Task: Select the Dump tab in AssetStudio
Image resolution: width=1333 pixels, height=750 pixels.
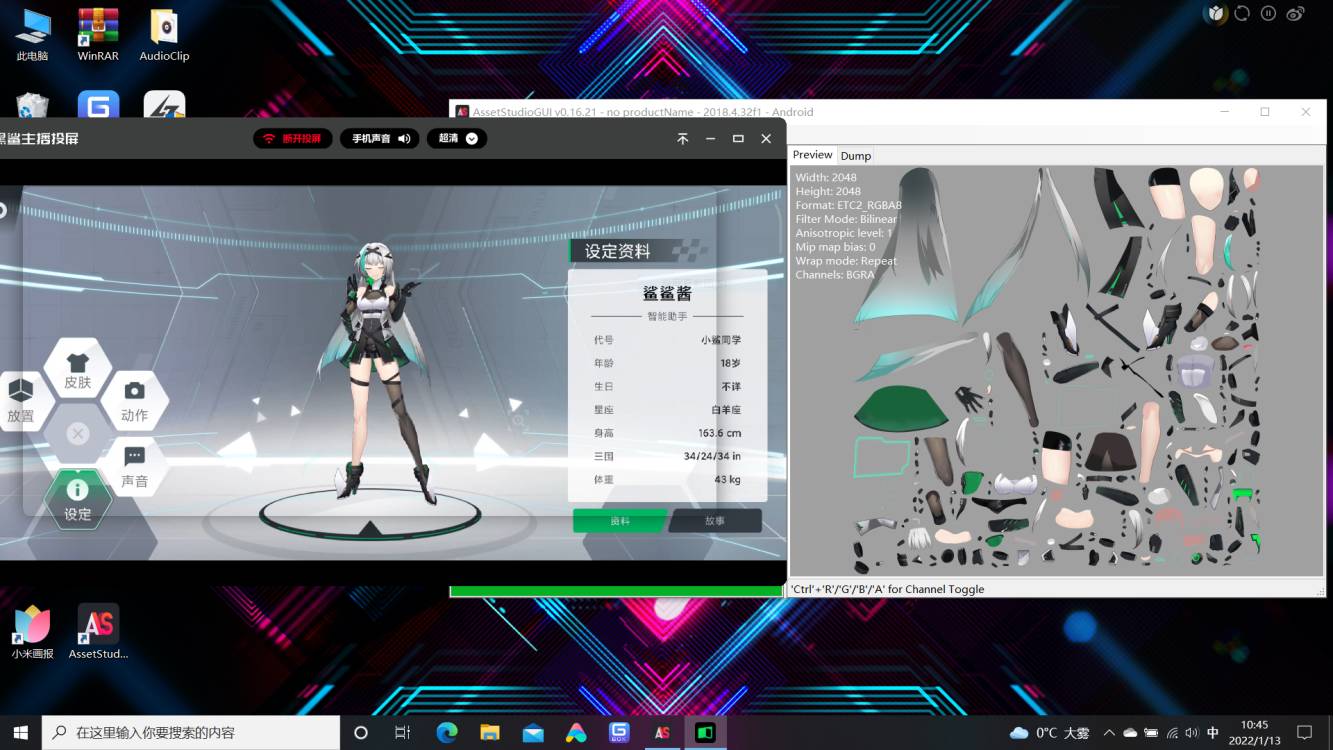Action: (856, 156)
